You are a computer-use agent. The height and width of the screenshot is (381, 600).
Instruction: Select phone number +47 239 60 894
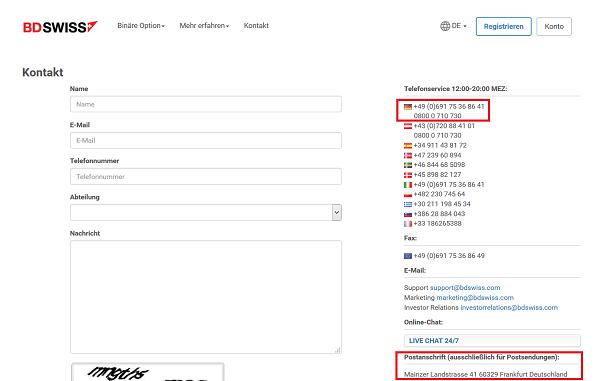(x=437, y=155)
